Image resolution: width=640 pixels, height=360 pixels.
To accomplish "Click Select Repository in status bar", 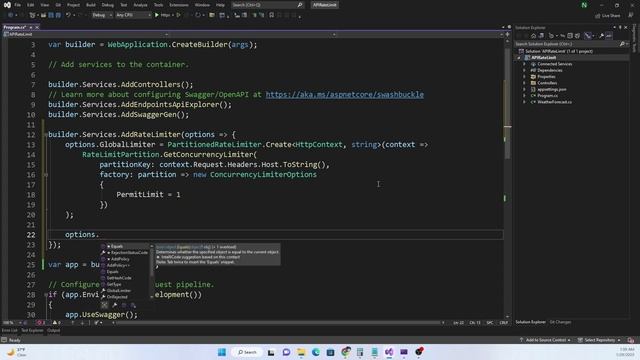I will point(599,340).
